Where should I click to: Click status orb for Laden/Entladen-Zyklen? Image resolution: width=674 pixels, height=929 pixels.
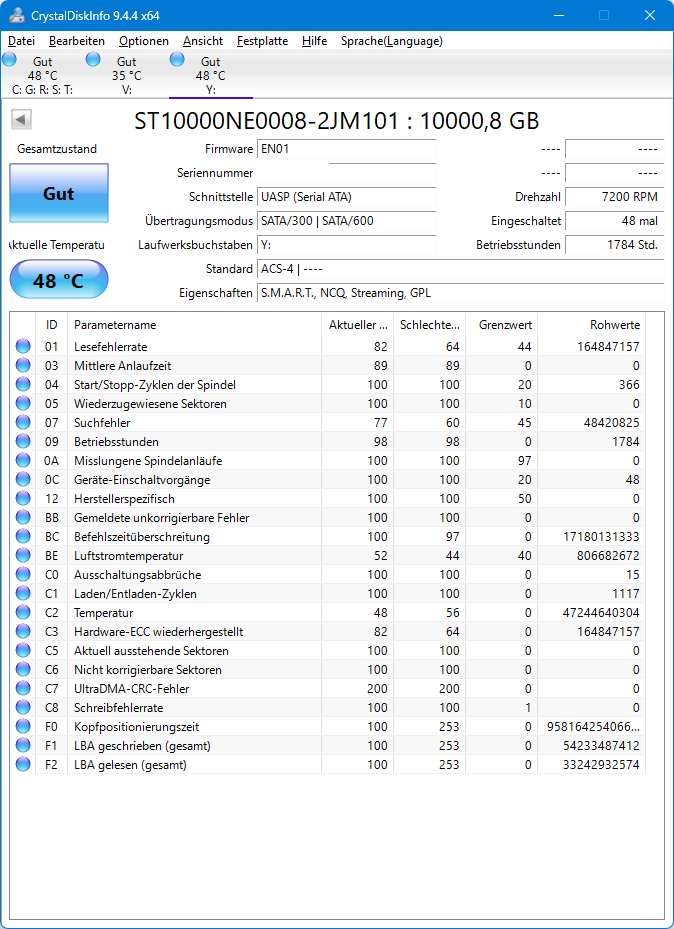(x=23, y=594)
